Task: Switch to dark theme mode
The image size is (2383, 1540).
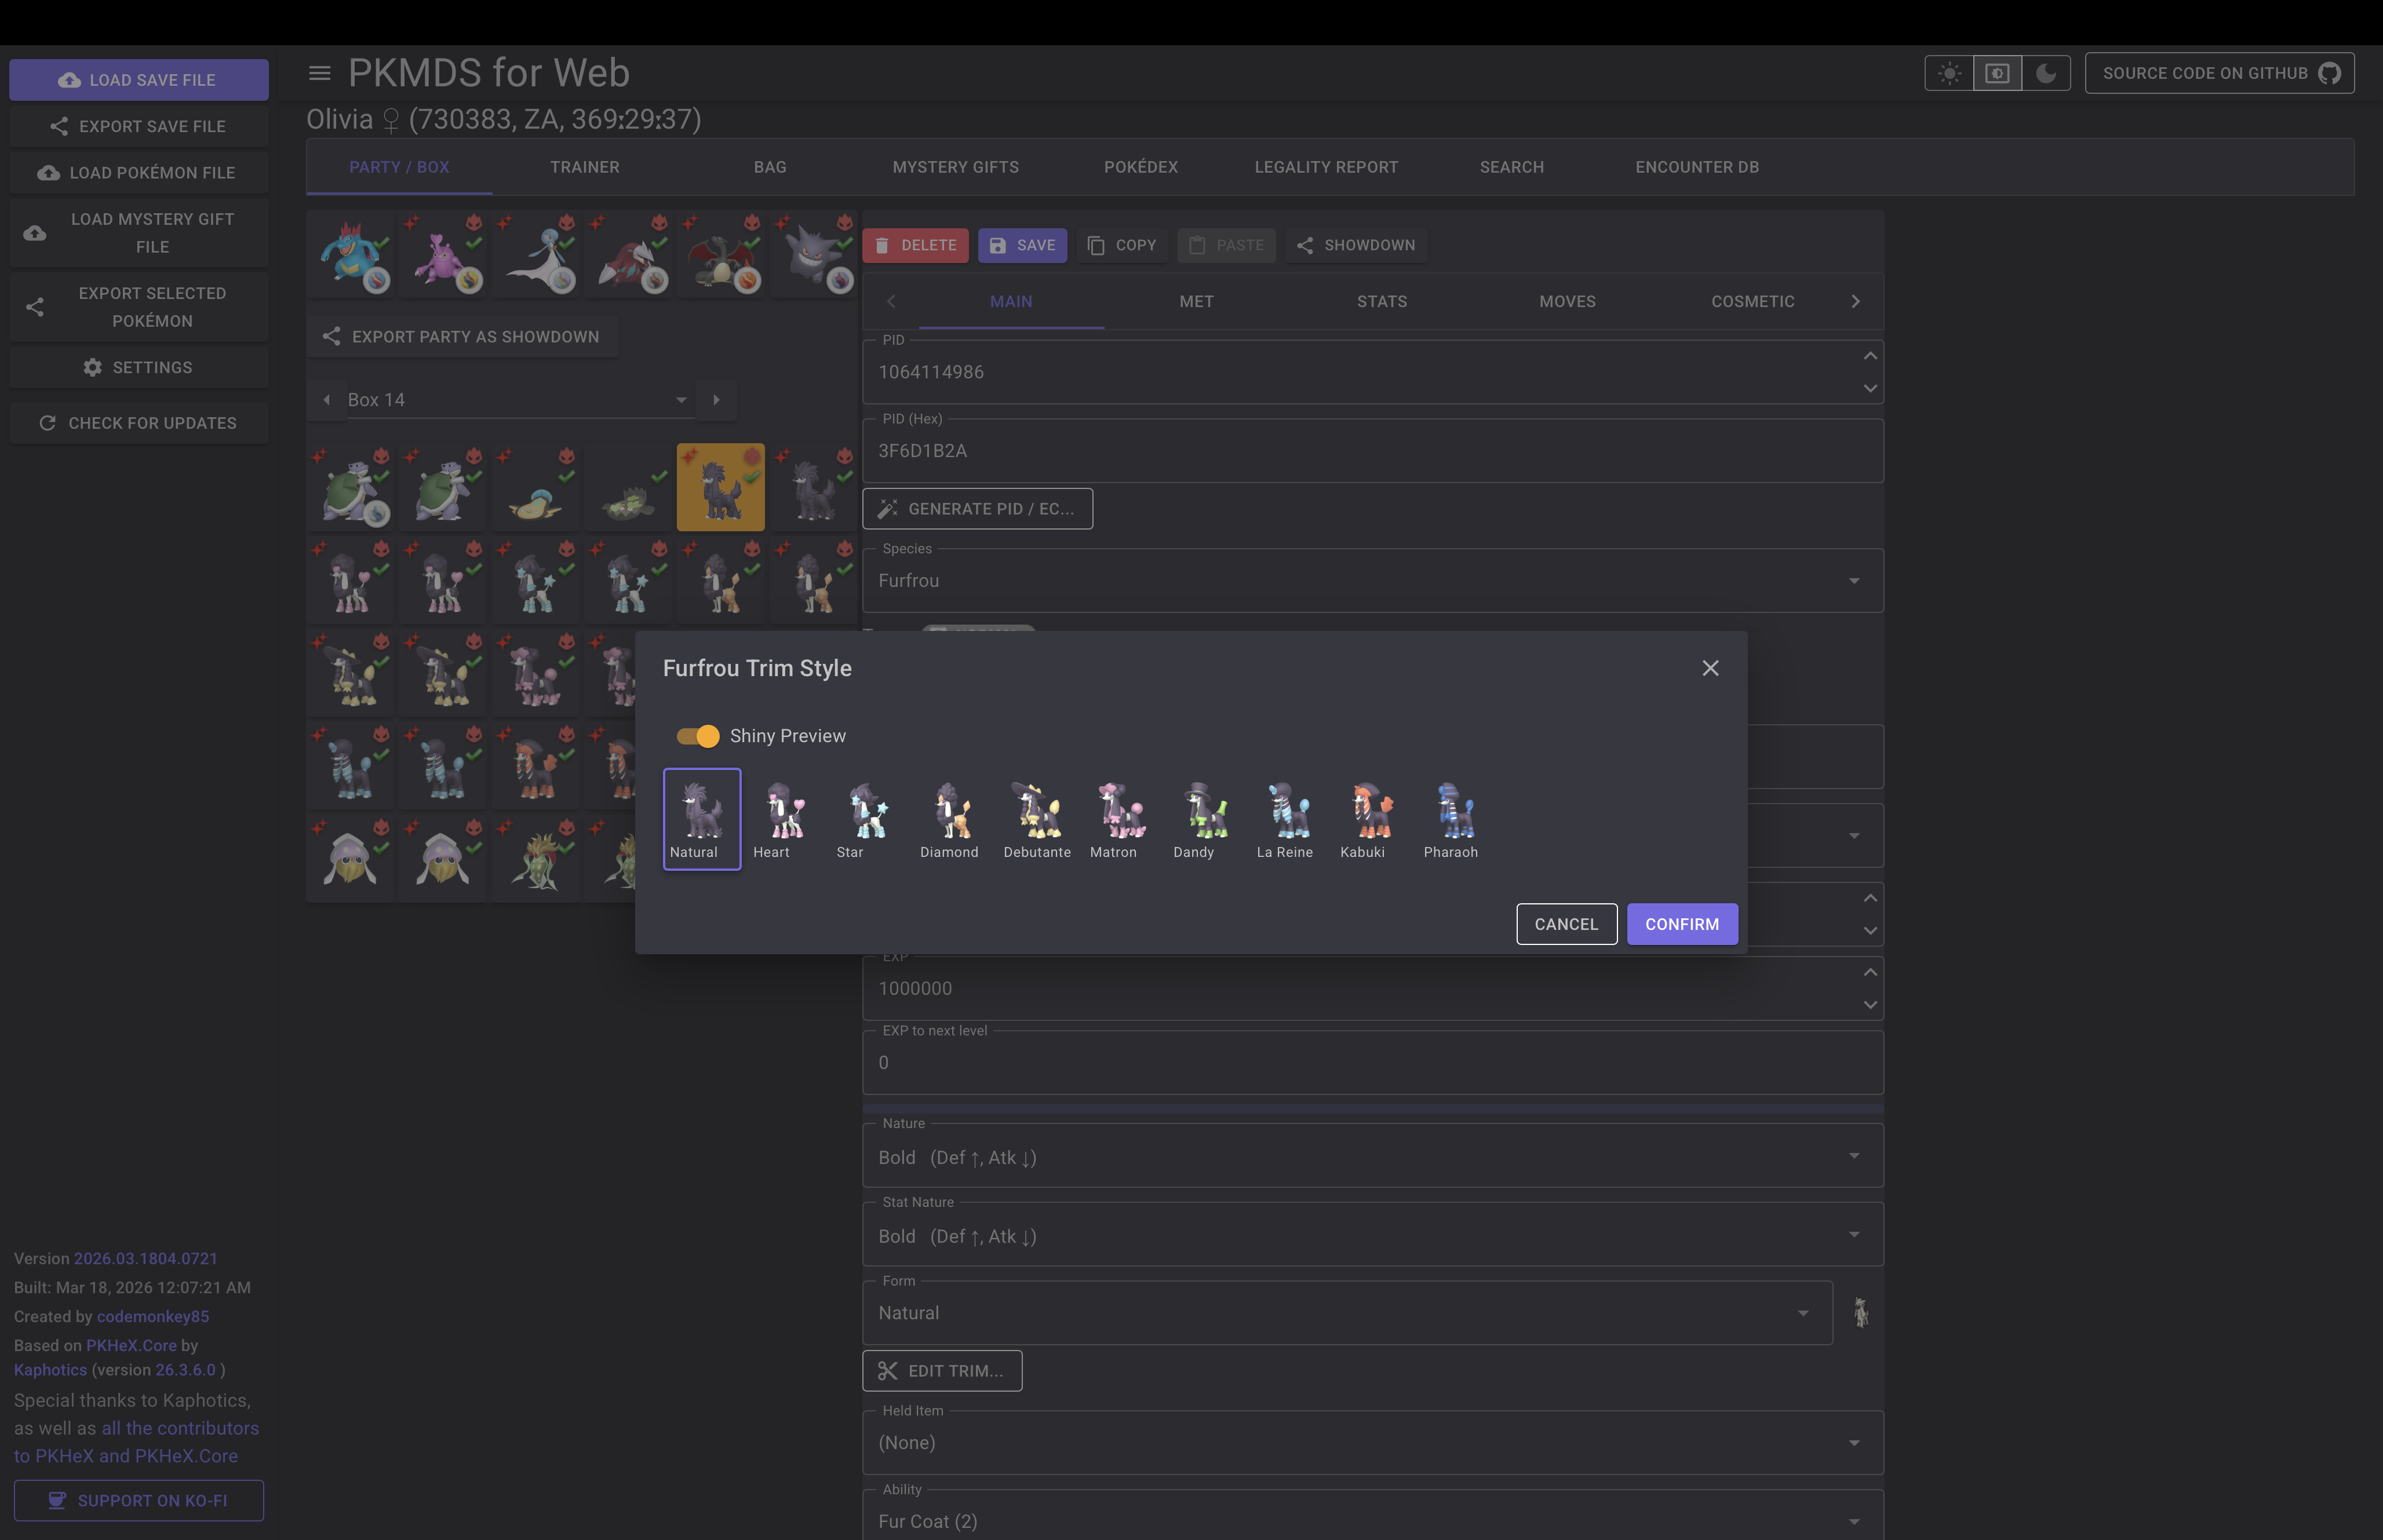Action: pyautogui.click(x=2046, y=73)
